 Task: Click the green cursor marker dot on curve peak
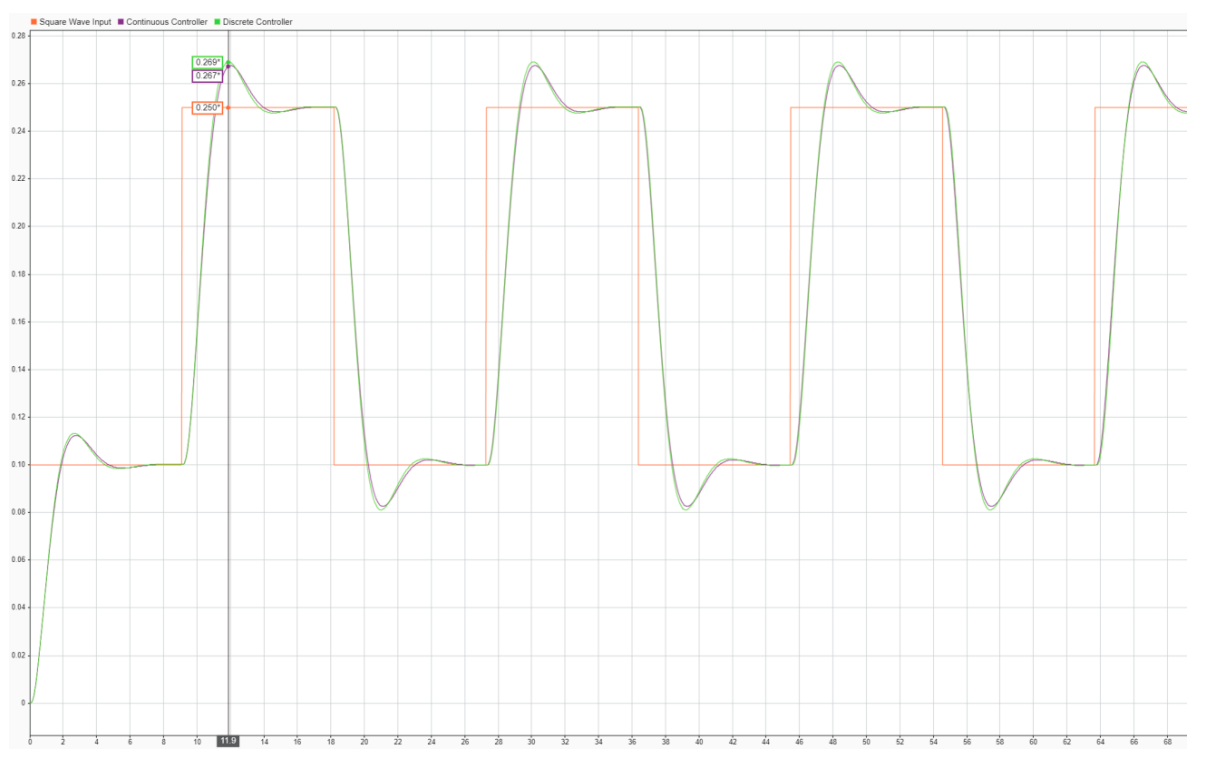coord(229,63)
